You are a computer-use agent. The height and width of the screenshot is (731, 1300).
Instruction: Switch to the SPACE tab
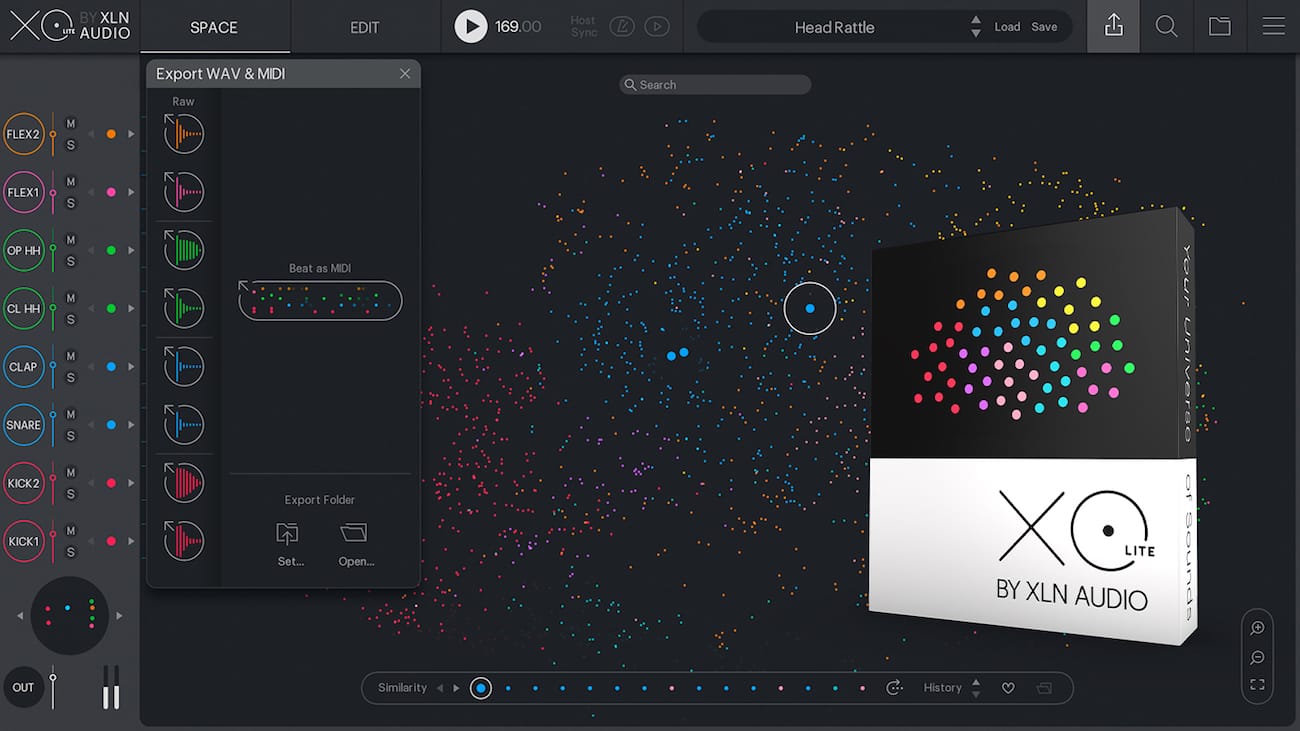click(x=214, y=27)
